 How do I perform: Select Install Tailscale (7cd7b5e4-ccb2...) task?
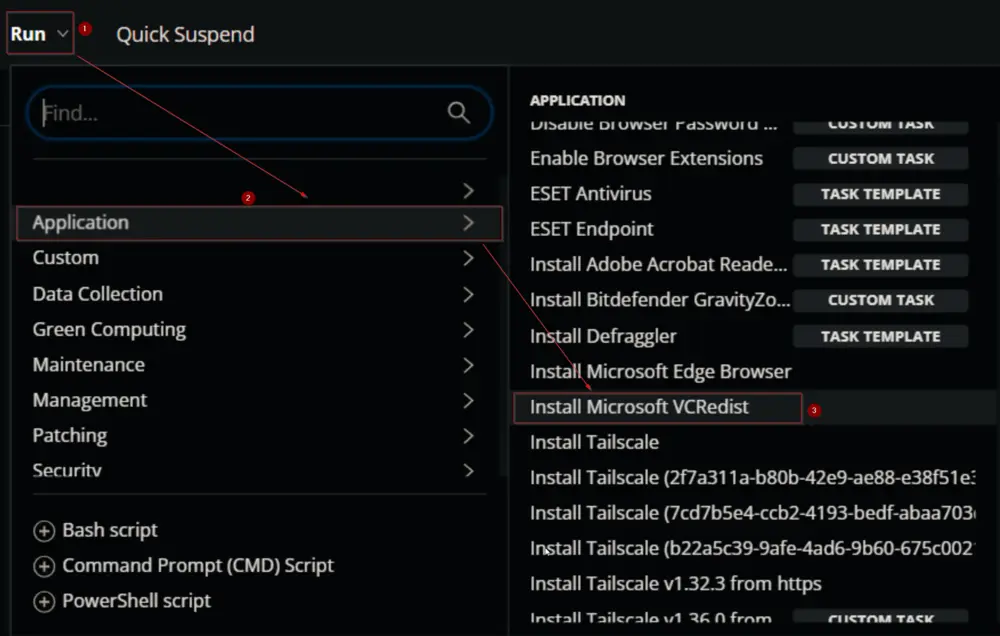(x=753, y=513)
